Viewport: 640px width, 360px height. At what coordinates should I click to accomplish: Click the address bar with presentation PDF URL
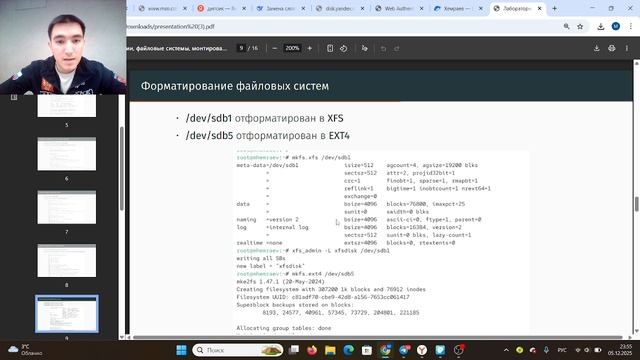(343, 27)
